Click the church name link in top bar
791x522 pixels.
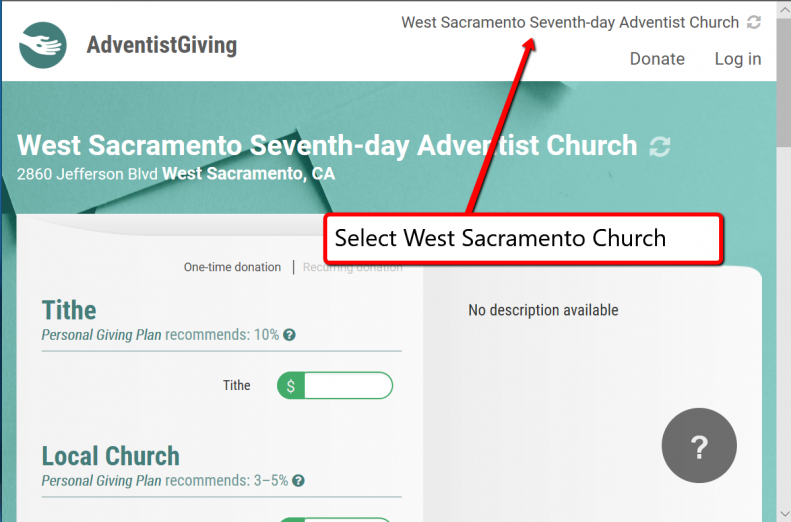570,22
